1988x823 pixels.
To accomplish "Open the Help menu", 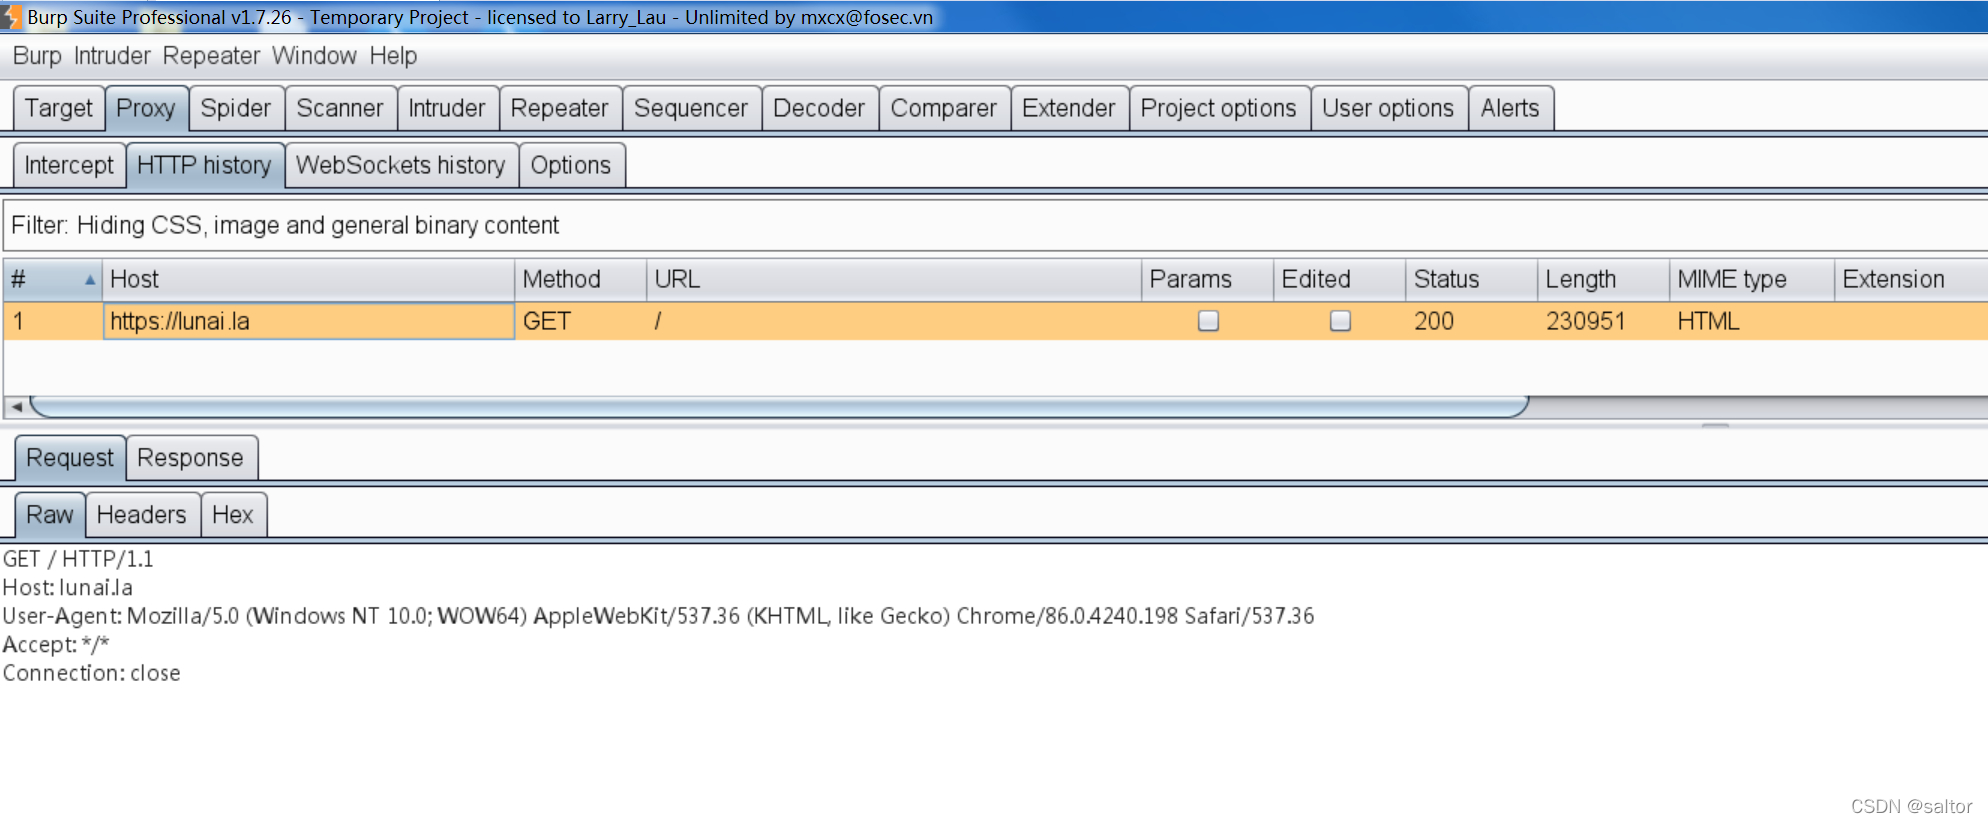I will [x=393, y=56].
